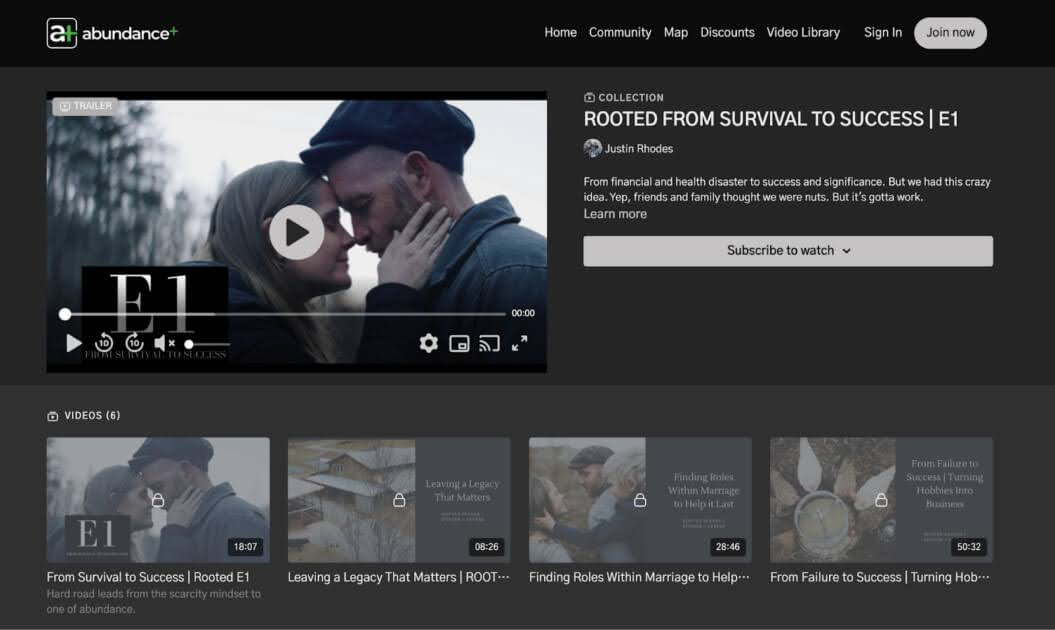Unmute the video player audio

163,343
